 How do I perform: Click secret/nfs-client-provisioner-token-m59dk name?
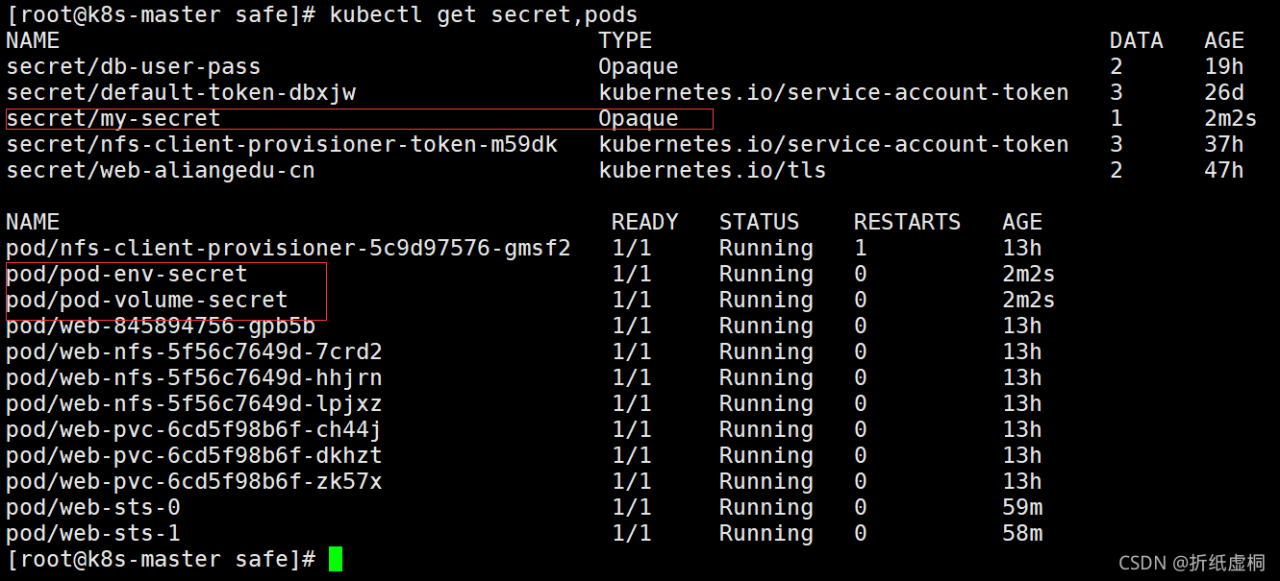pos(282,145)
